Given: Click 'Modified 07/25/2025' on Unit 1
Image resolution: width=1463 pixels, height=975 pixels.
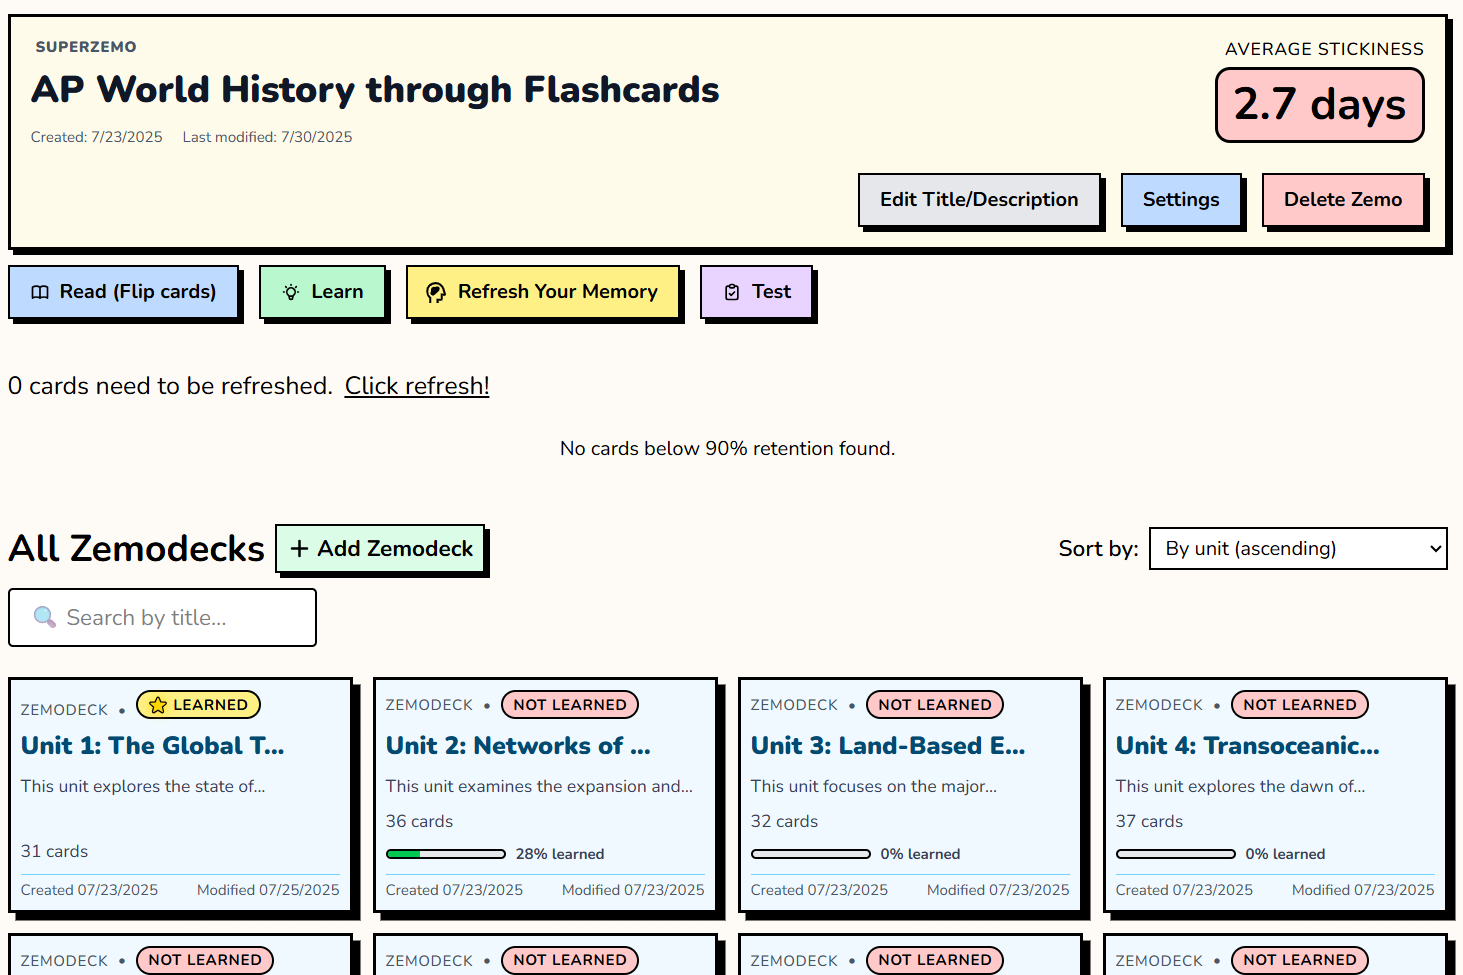Looking at the screenshot, I should tap(268, 890).
